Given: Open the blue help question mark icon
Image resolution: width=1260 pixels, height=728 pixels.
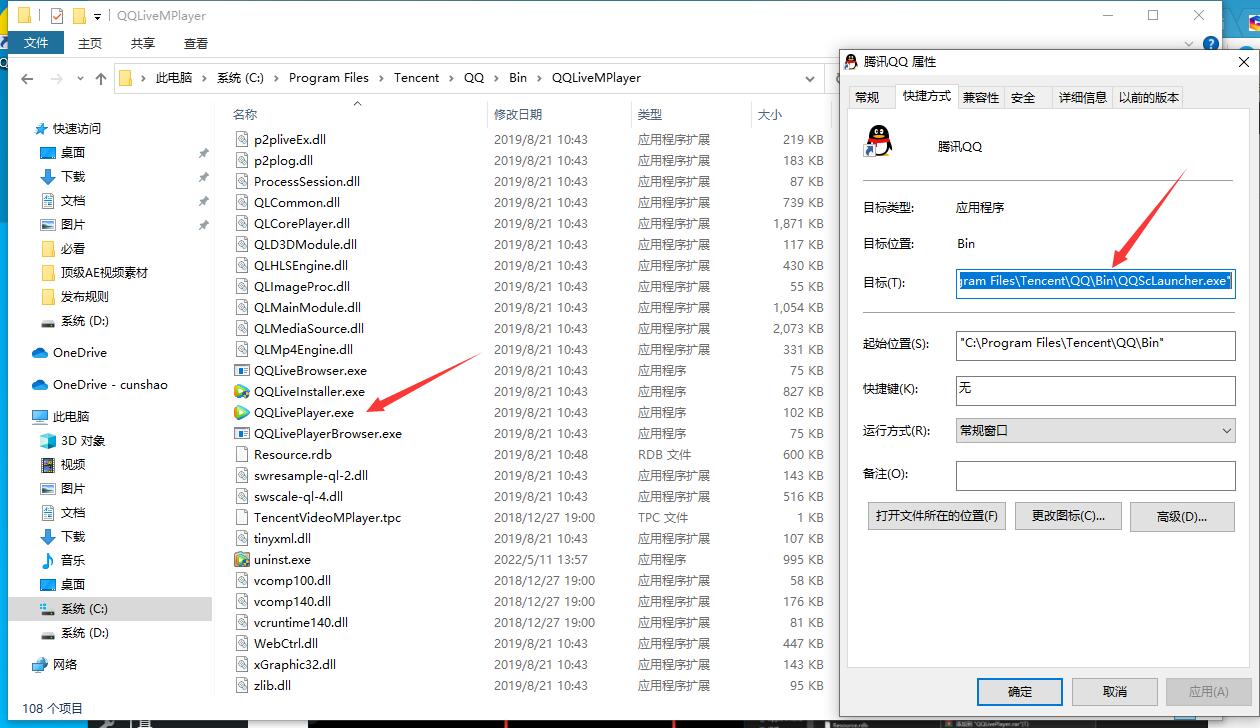Looking at the screenshot, I should pyautogui.click(x=1210, y=43).
